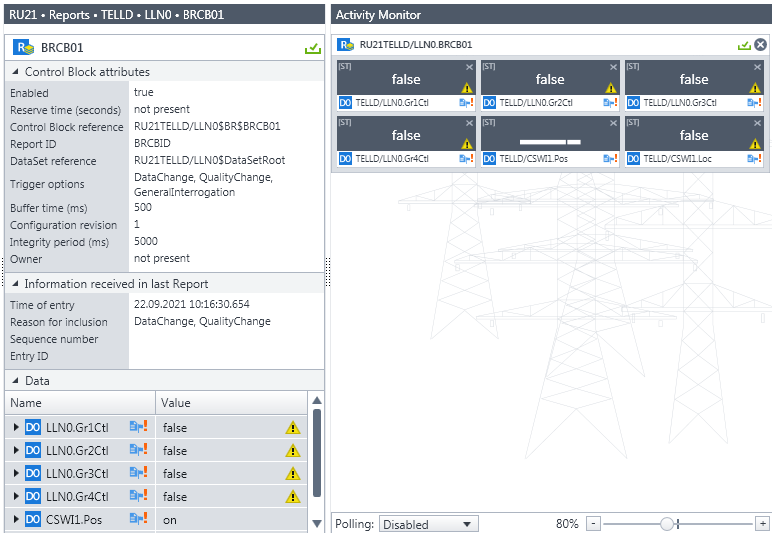Expand the LLN0.Gr1Ctl tree row

tap(16, 427)
